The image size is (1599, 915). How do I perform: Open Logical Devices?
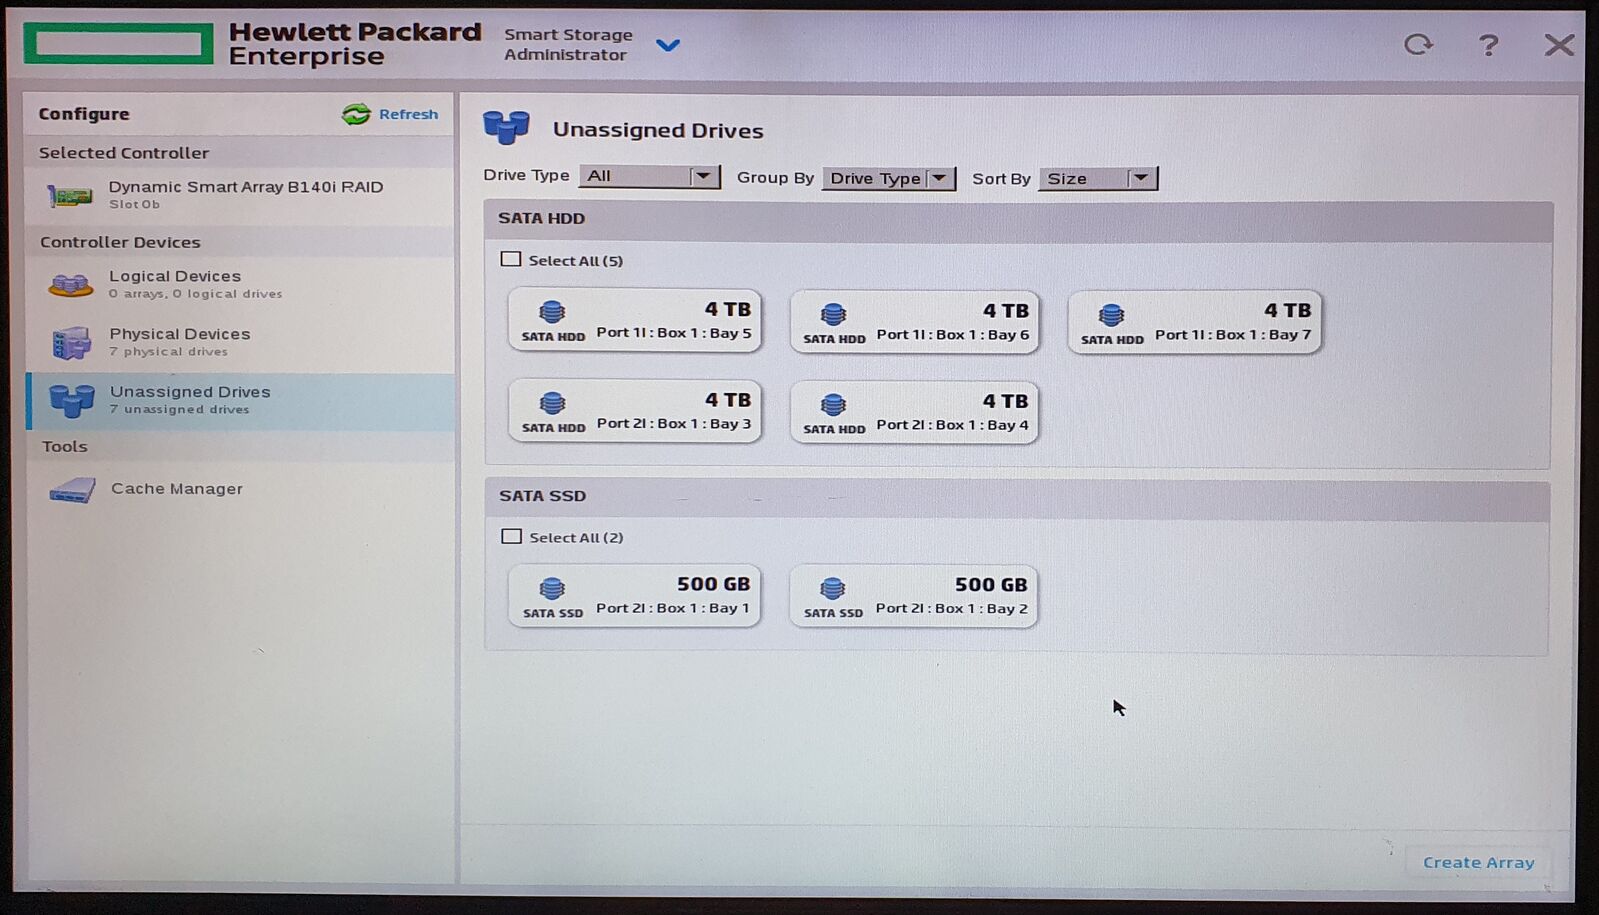240,284
